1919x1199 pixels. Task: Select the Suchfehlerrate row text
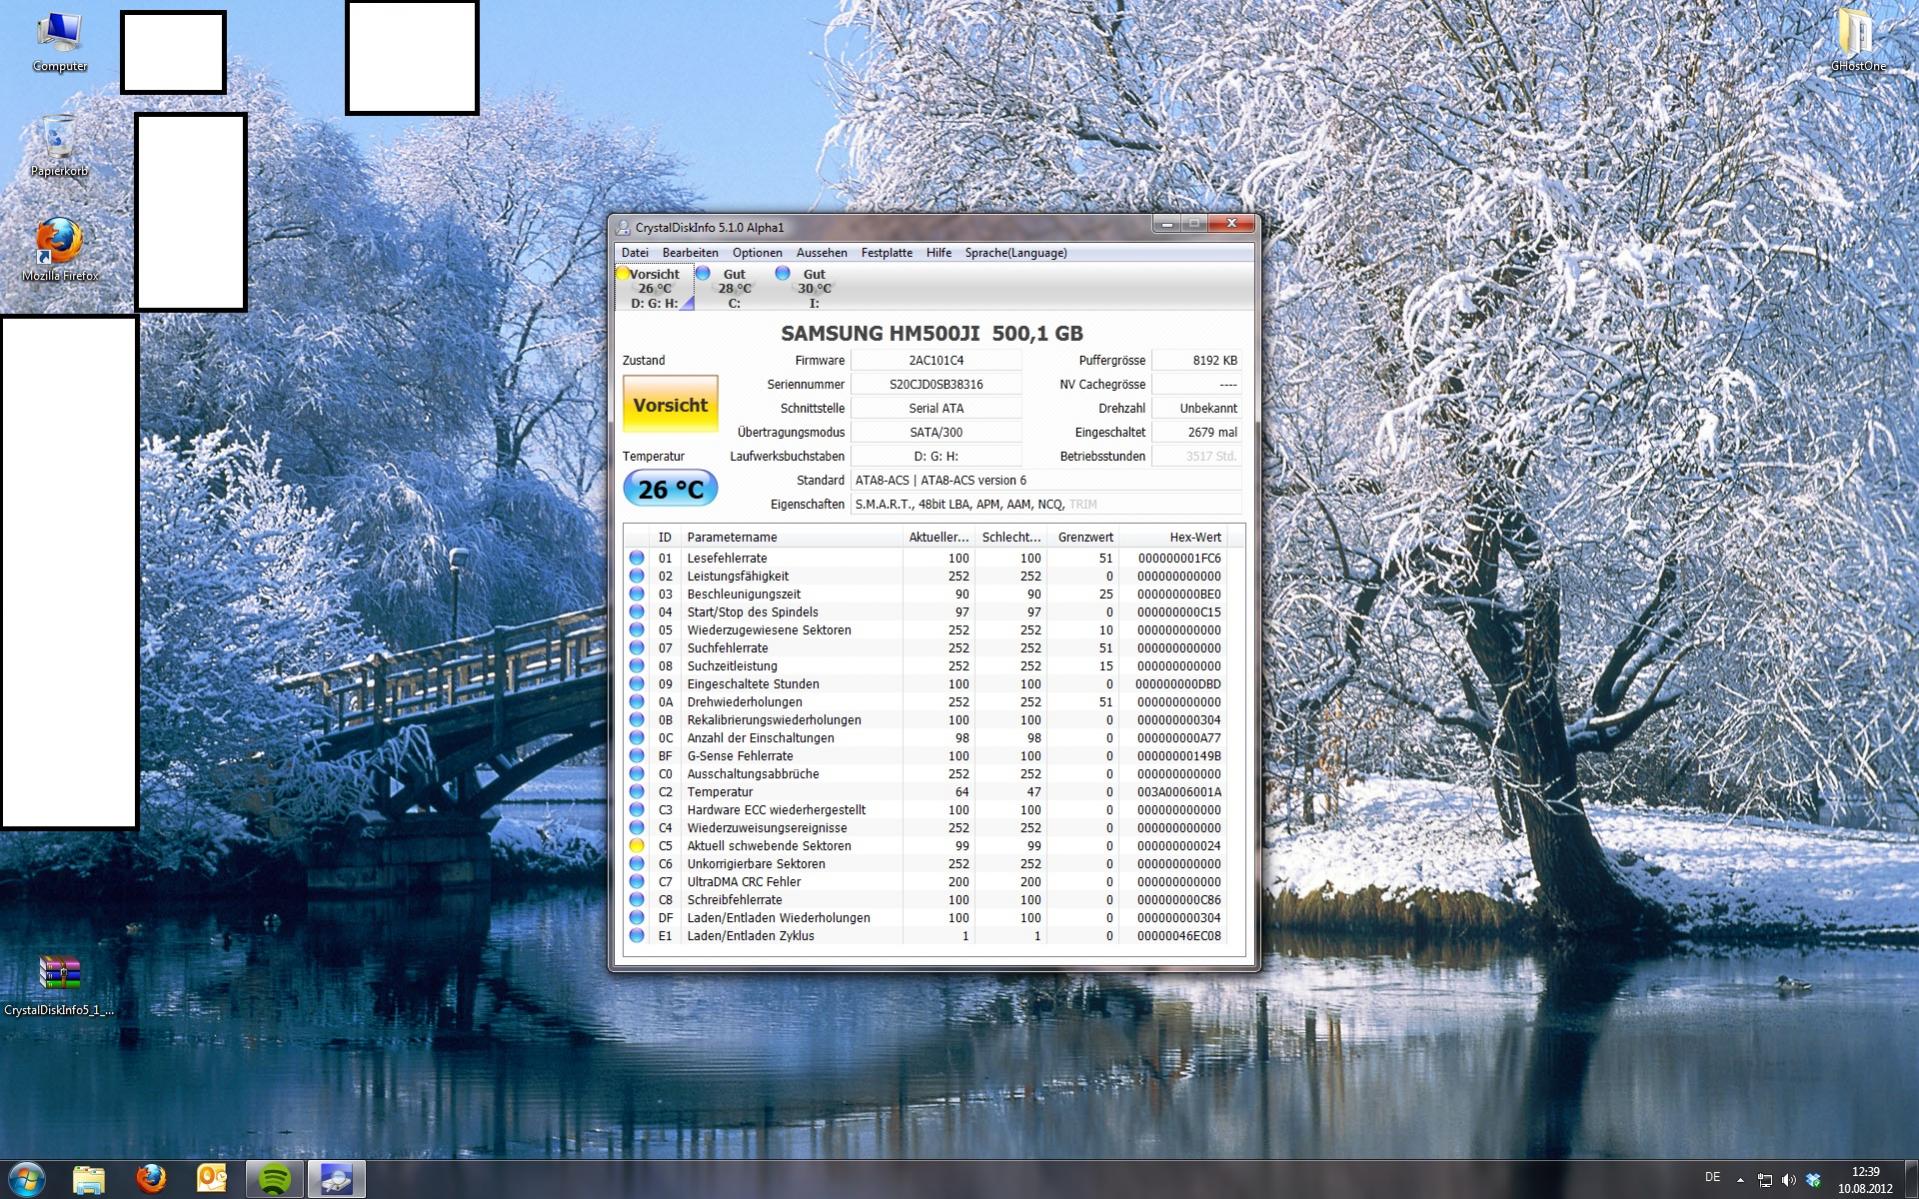tap(727, 648)
